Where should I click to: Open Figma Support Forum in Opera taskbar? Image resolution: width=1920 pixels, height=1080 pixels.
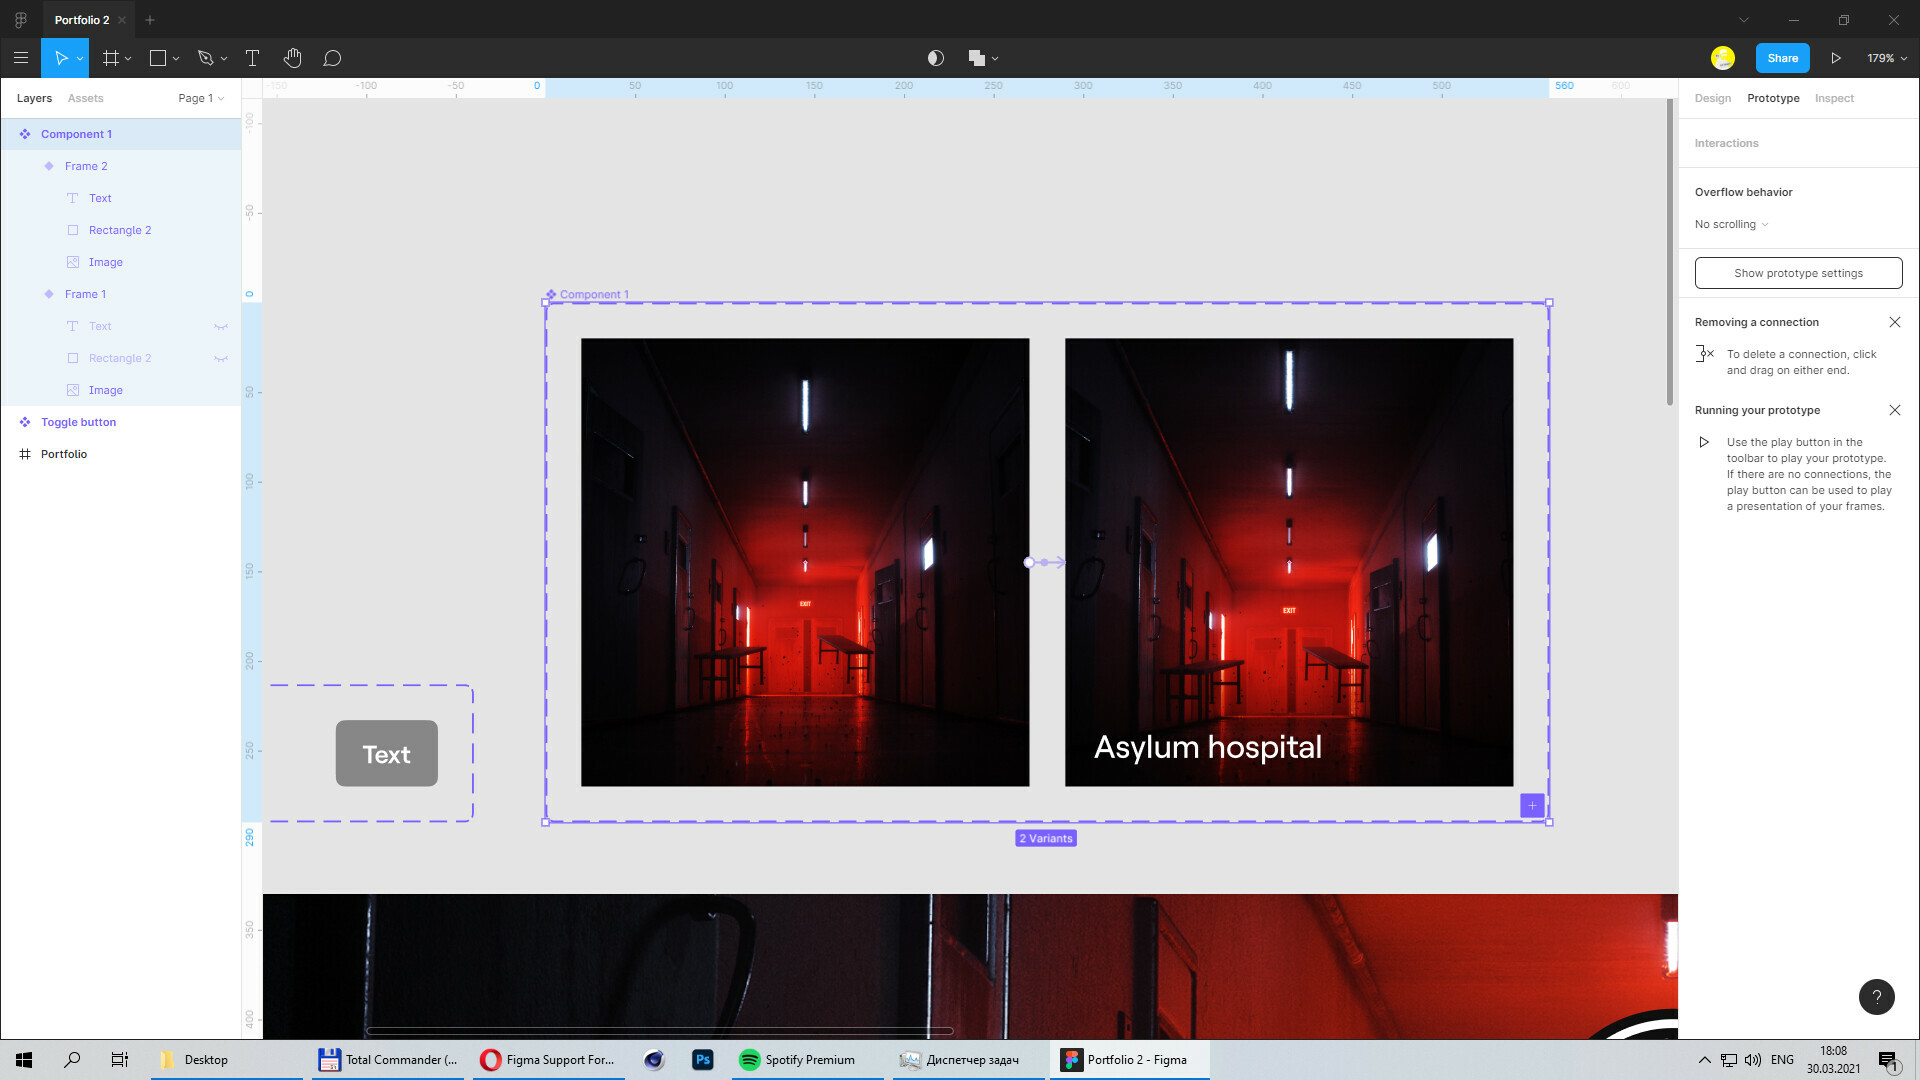(x=548, y=1060)
